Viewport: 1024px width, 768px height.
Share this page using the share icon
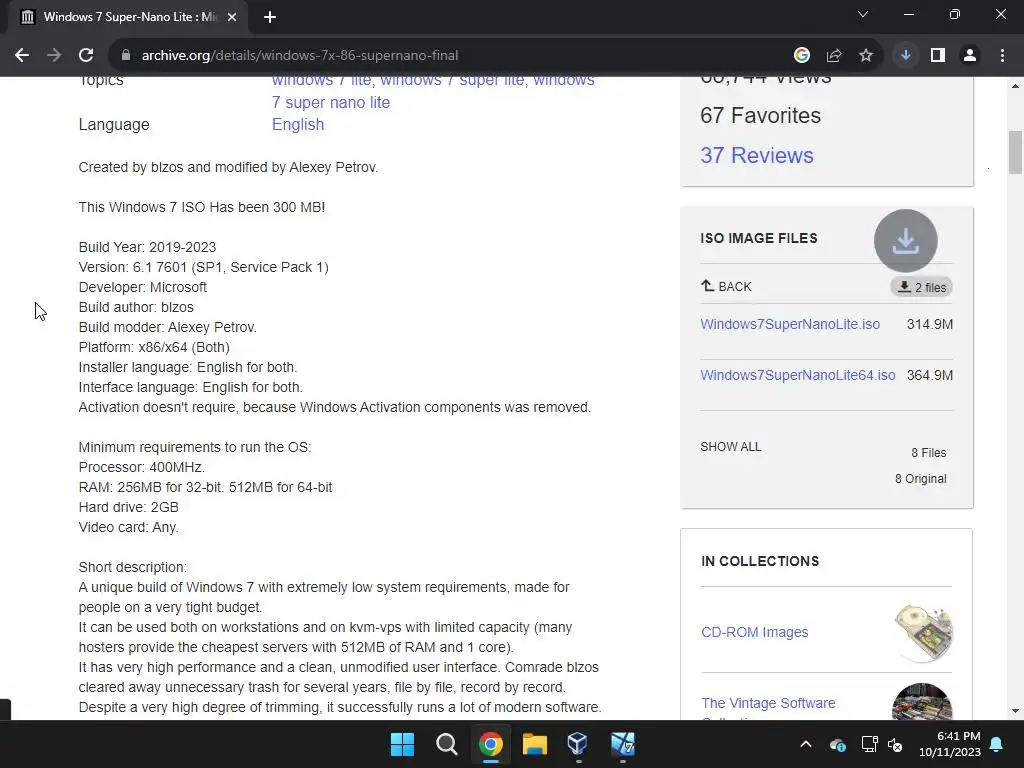pyautogui.click(x=834, y=56)
